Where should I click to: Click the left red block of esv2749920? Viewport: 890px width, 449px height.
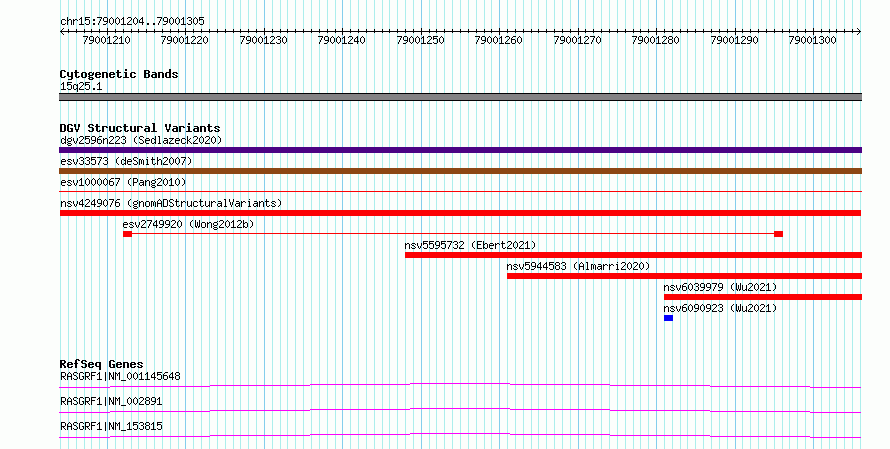pos(128,234)
